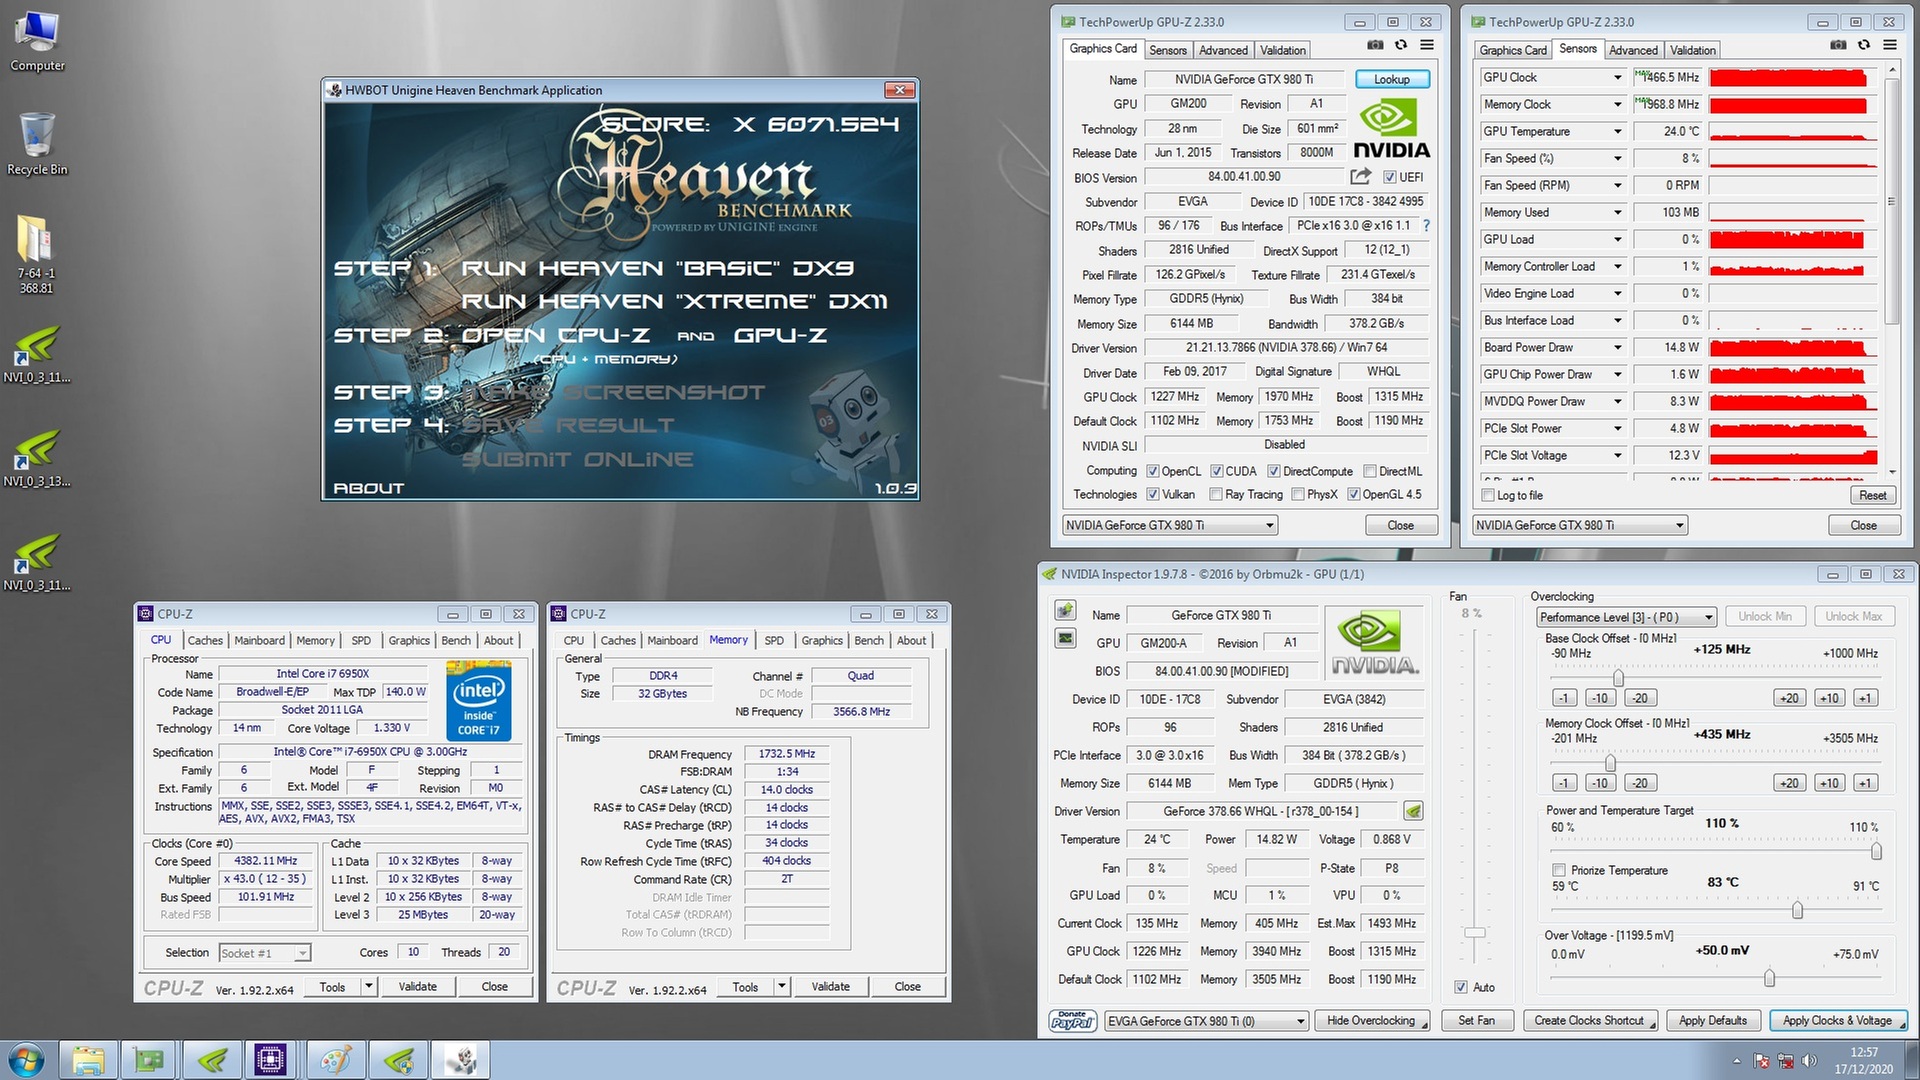Viewport: 1920px width, 1080px height.
Task: Open the Graphics tab in CPU-Z Memory window
Action: coord(822,640)
